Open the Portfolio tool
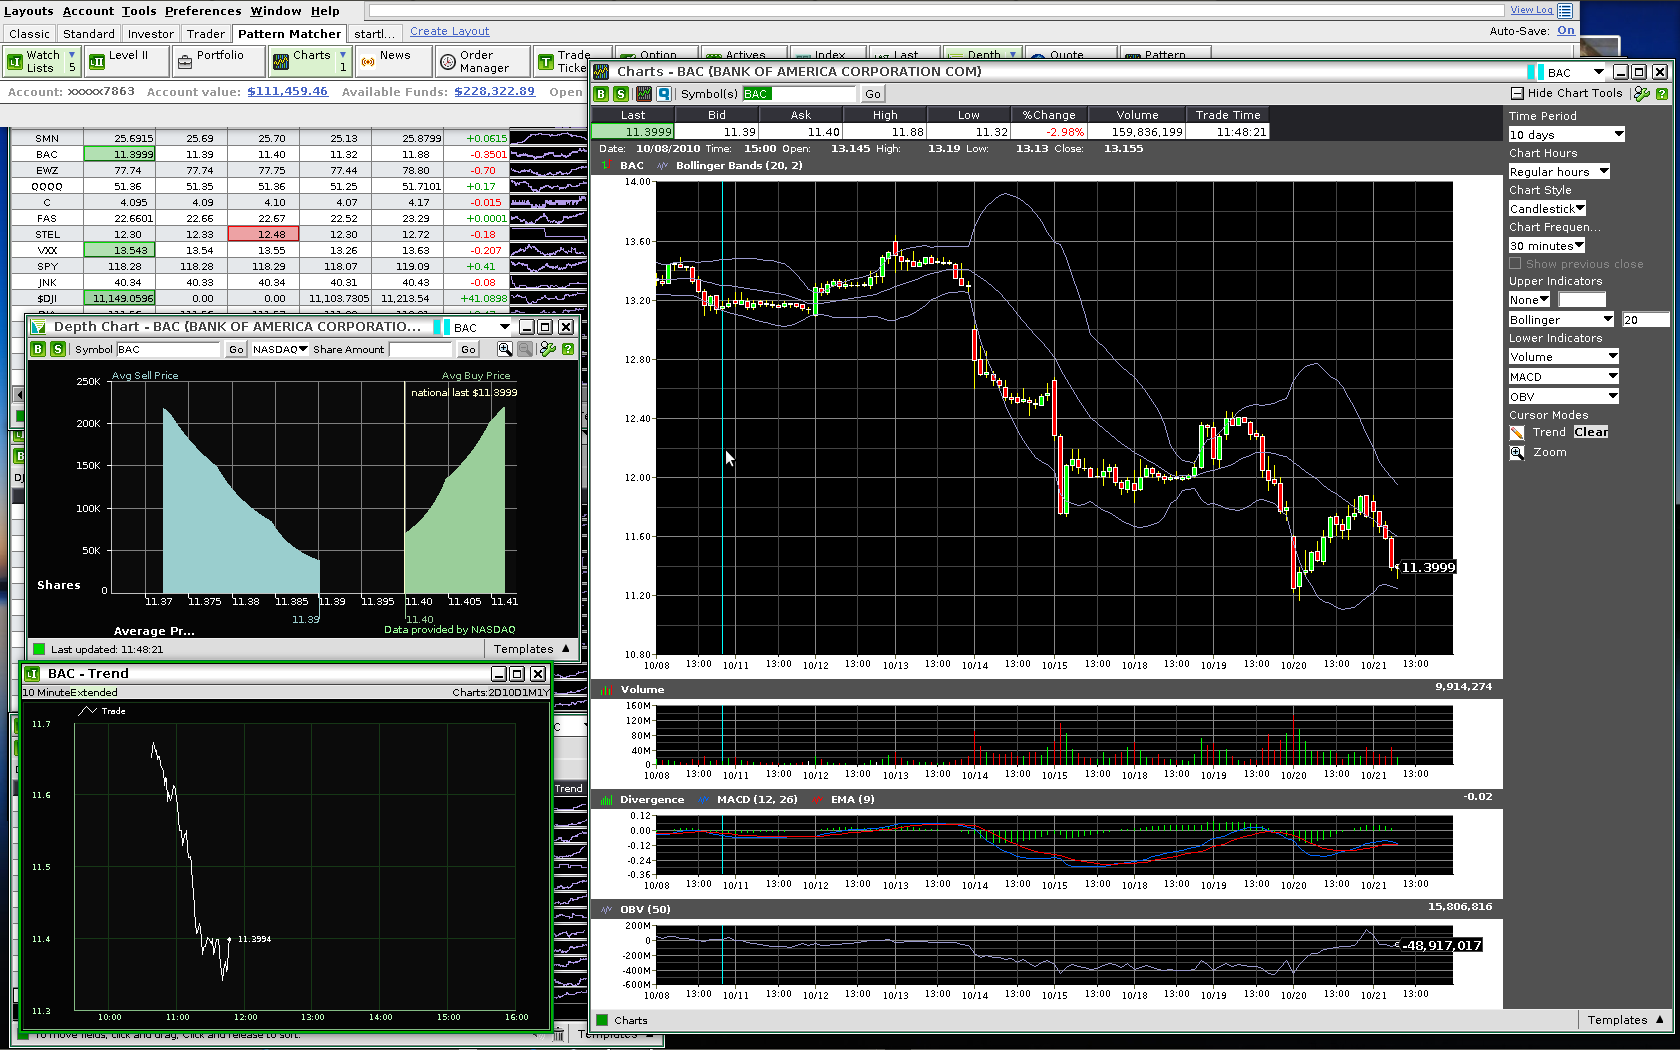 [218, 62]
